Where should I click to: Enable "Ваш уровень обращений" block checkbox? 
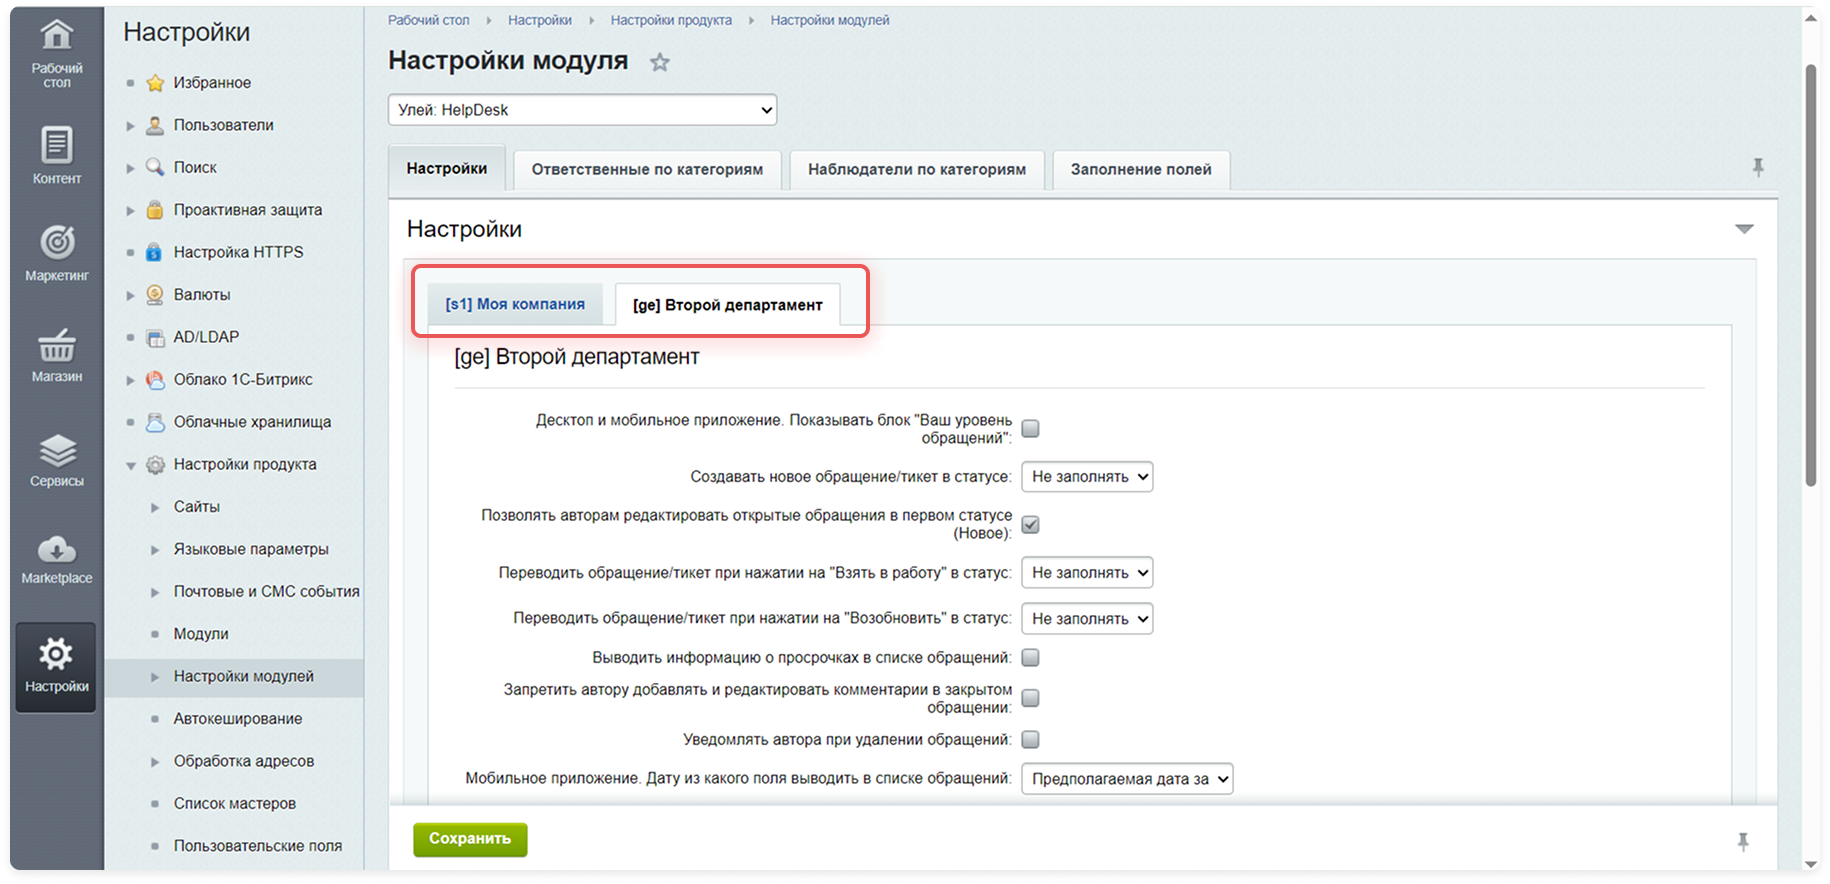pos(1030,429)
